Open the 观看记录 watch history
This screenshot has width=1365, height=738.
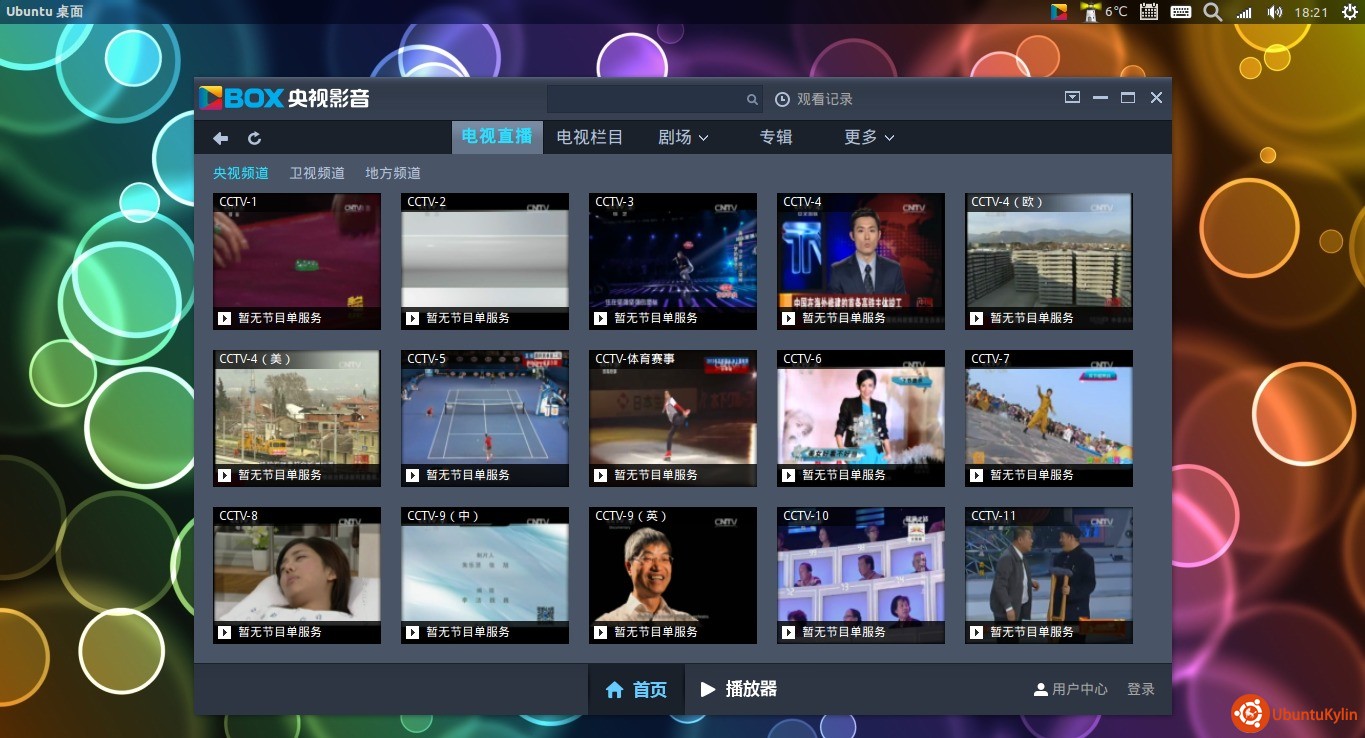click(814, 99)
